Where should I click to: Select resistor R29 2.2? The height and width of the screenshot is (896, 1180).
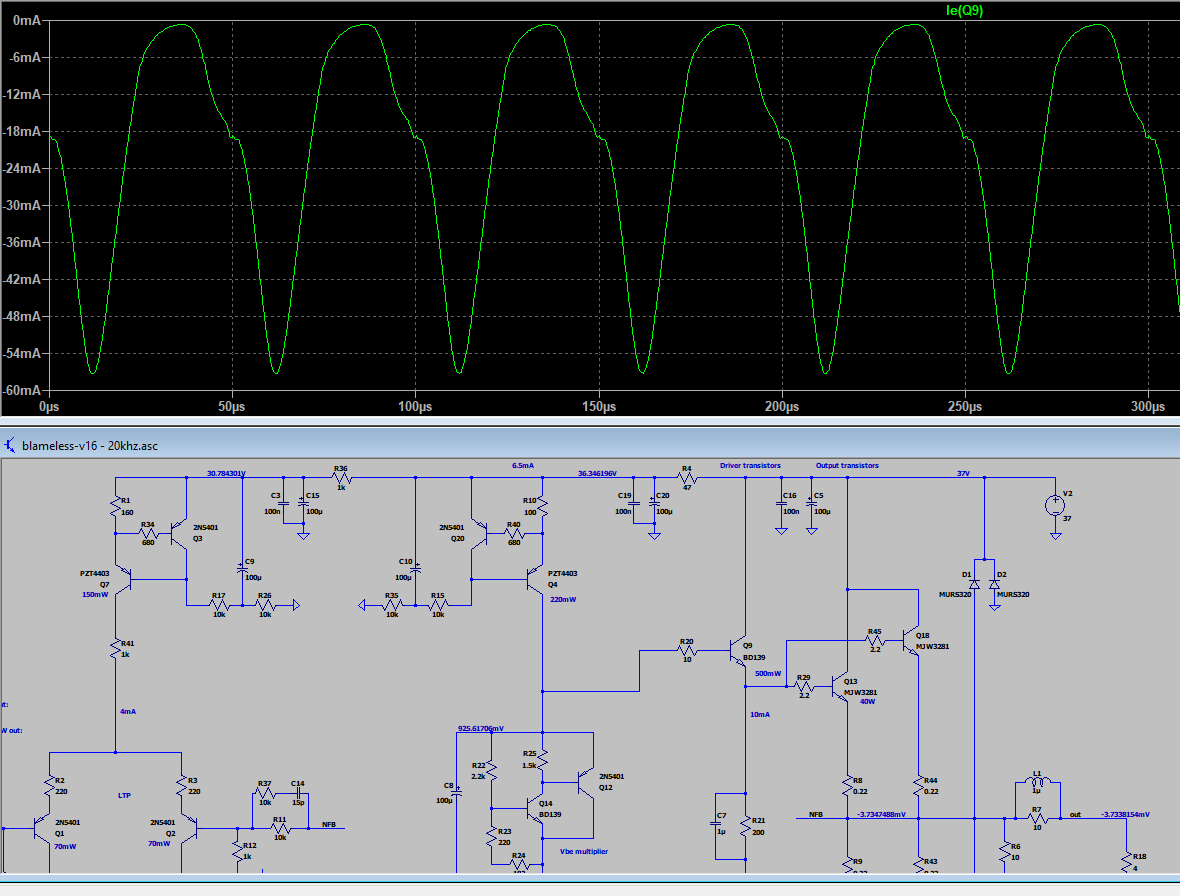[x=804, y=686]
